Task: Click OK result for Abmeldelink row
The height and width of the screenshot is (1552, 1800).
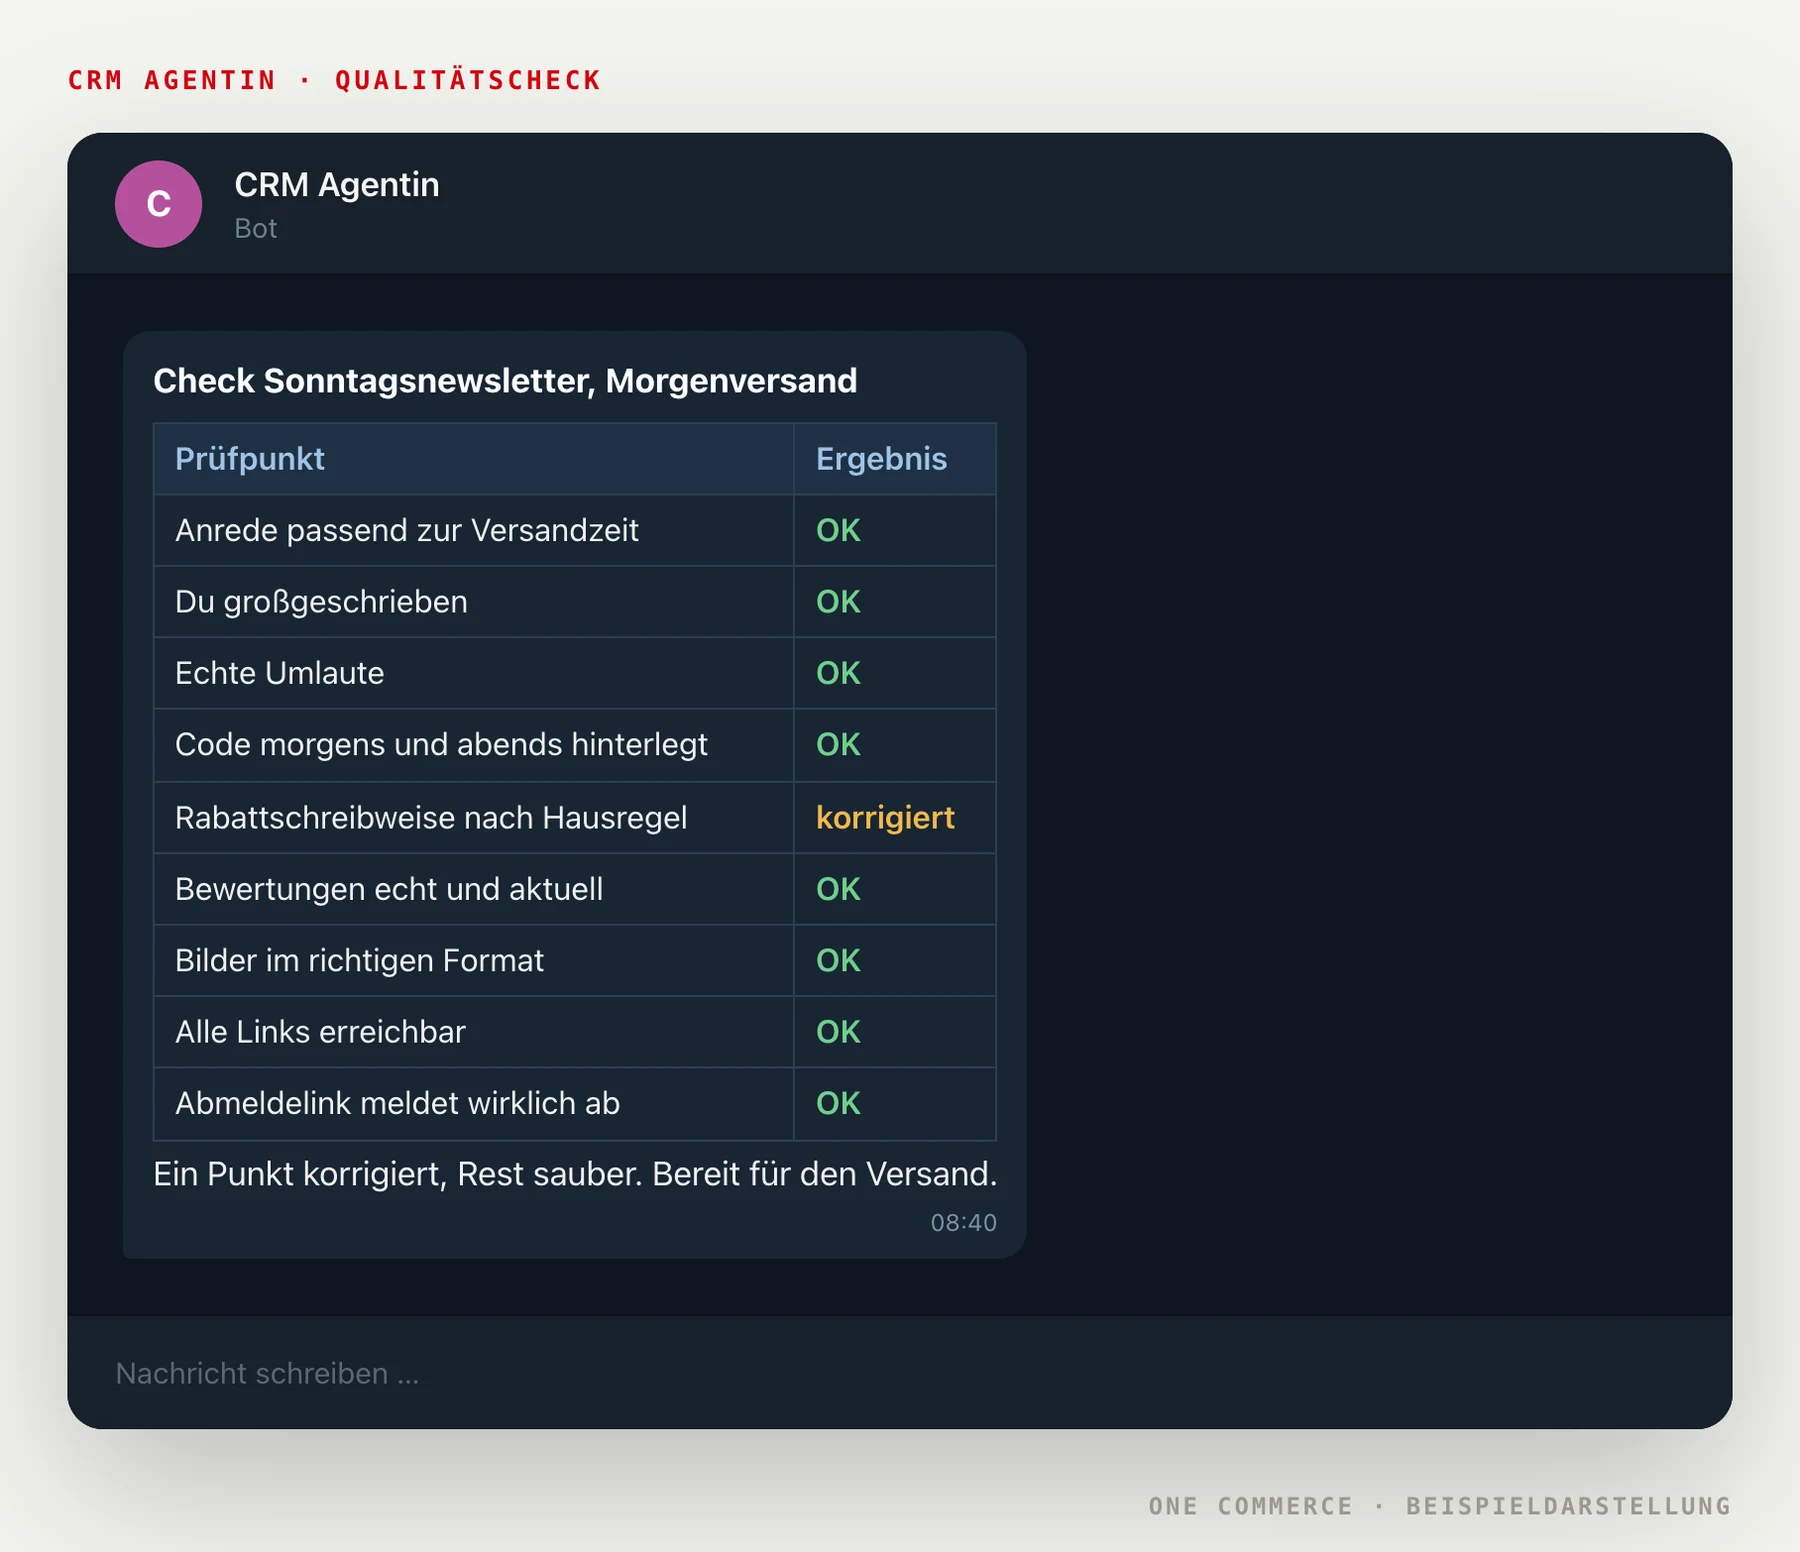Action: 838,1103
